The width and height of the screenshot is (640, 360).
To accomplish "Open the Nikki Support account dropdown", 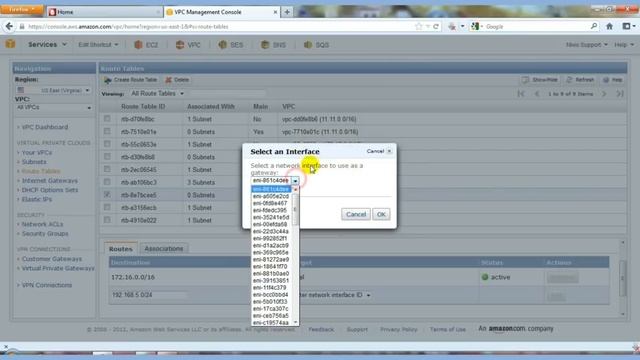I will coord(587,44).
